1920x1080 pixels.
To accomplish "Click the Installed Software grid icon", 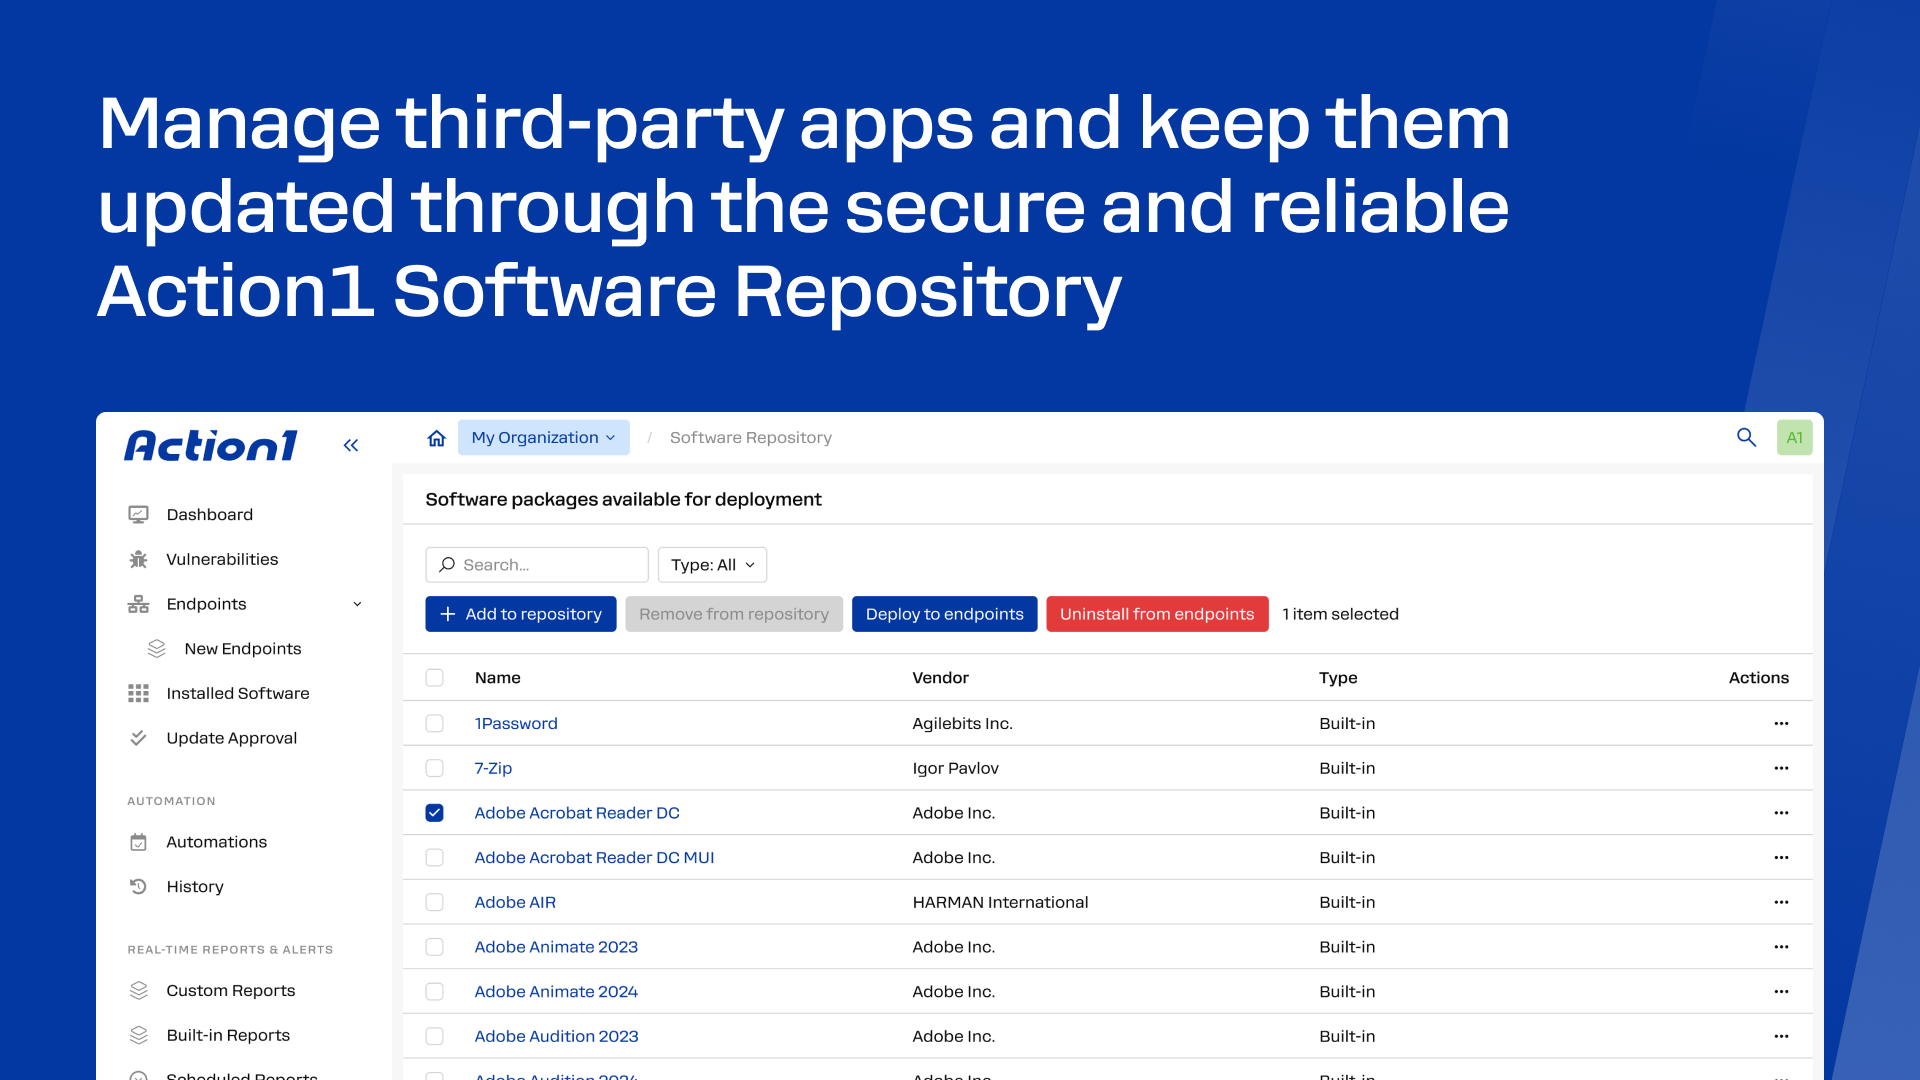I will 138,693.
